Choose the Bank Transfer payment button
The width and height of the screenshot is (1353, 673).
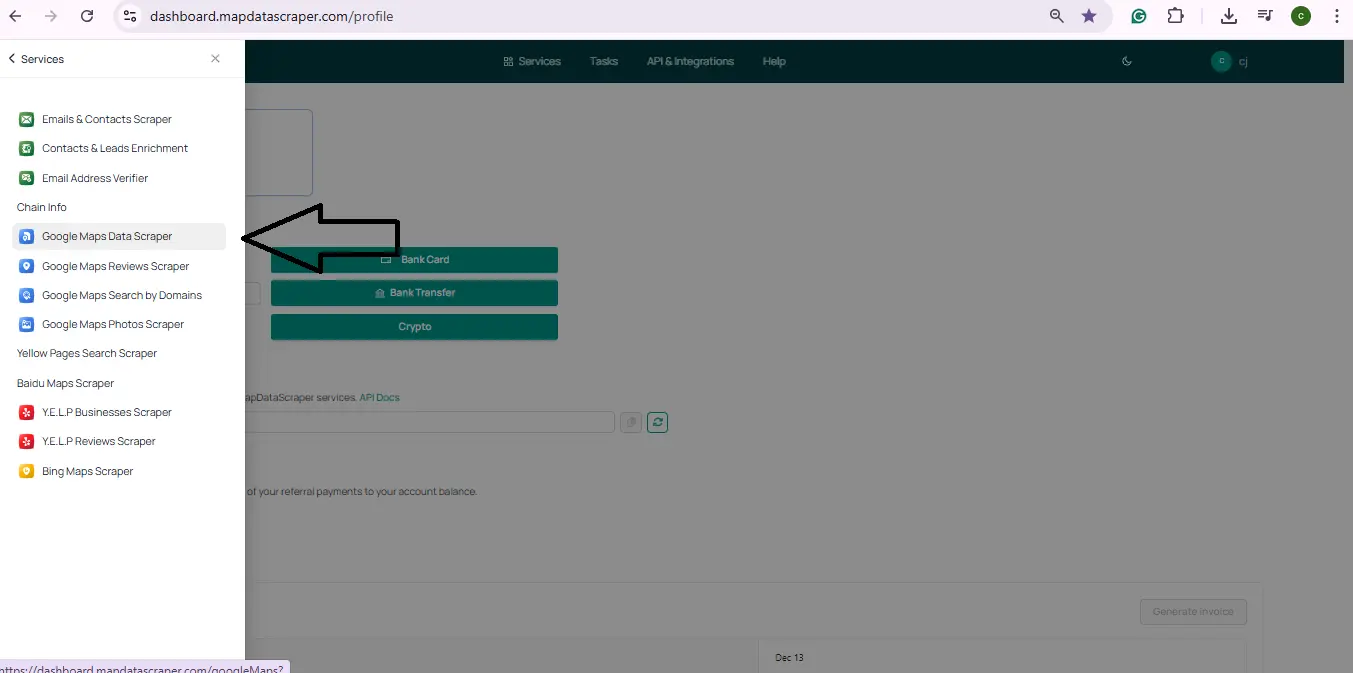coord(414,293)
